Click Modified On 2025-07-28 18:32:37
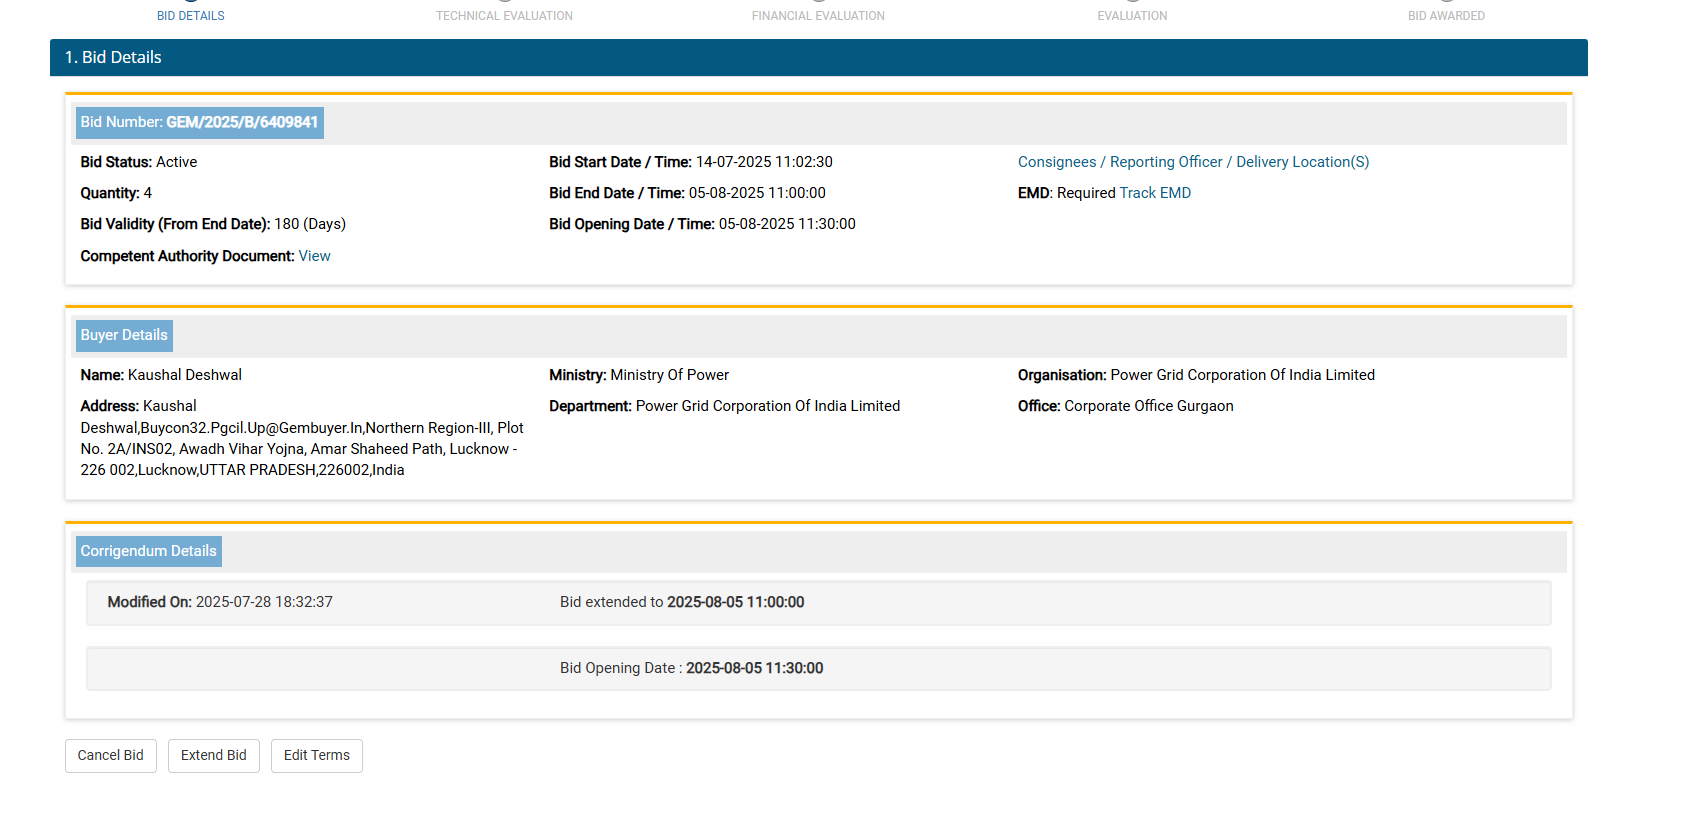 pos(220,602)
